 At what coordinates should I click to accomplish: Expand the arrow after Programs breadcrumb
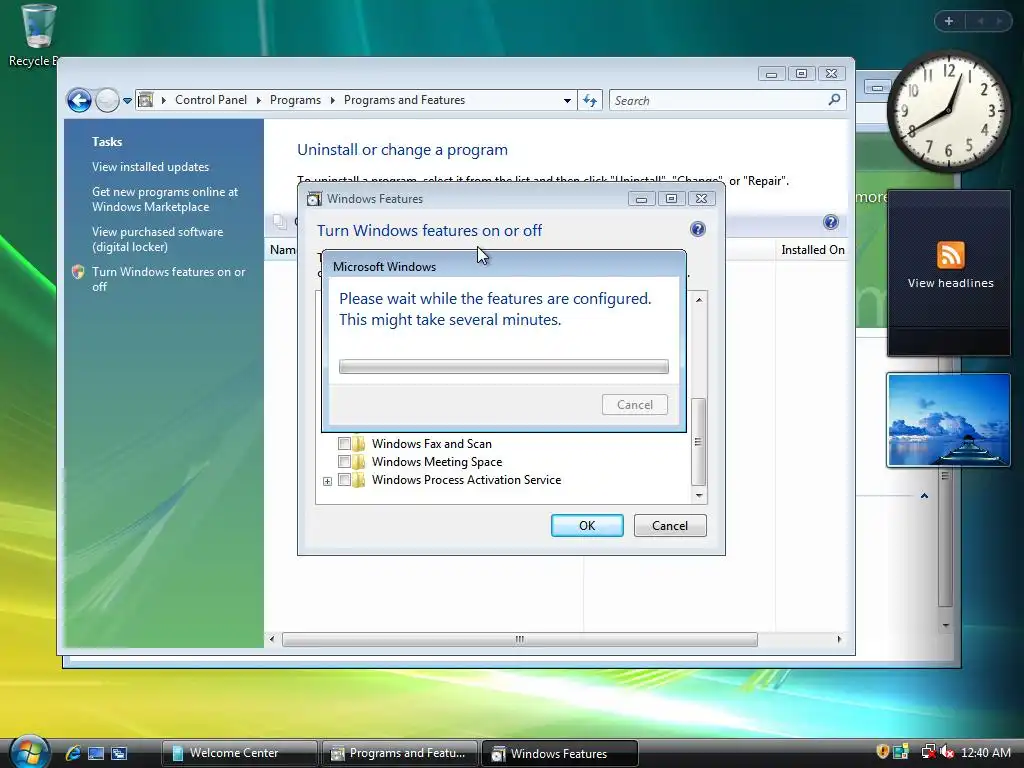click(x=332, y=100)
